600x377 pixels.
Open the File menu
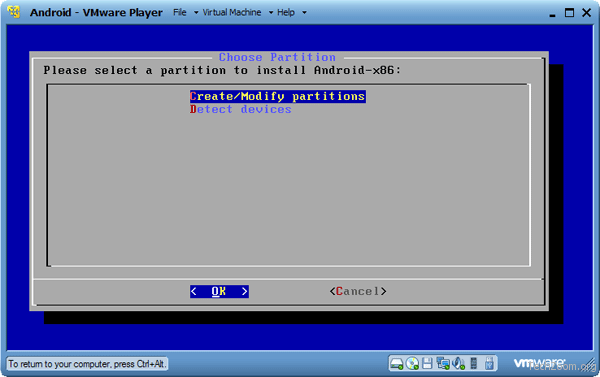180,12
